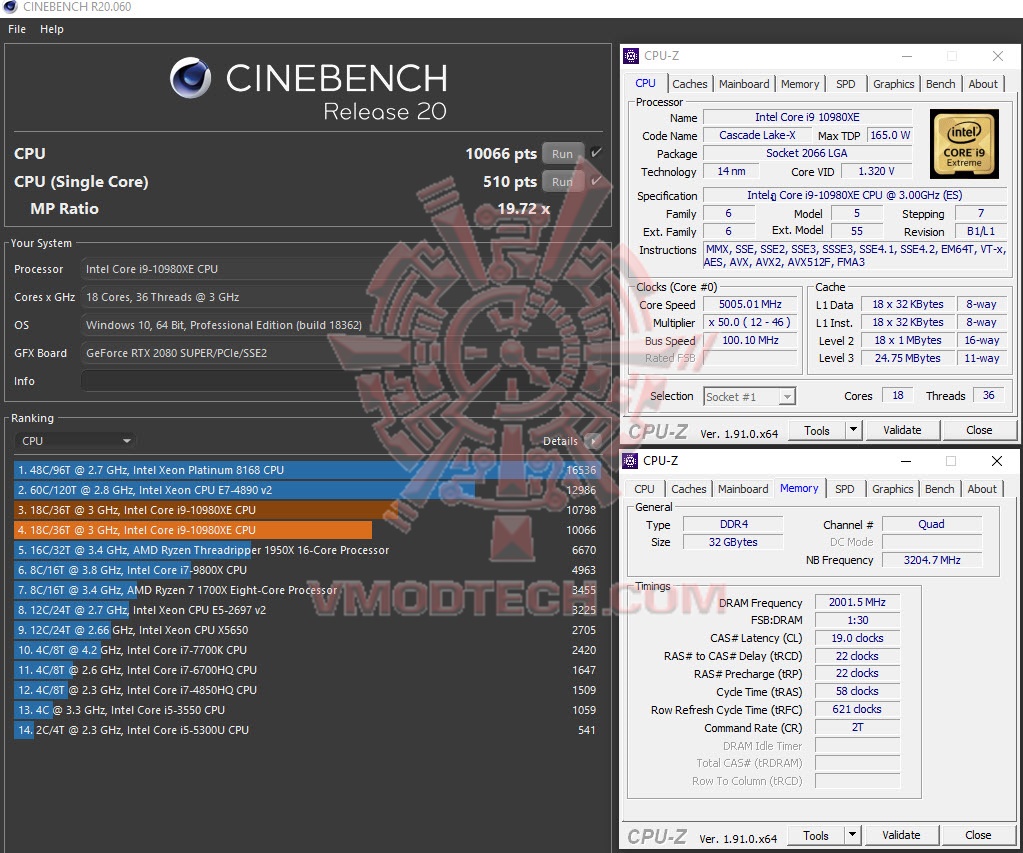The image size is (1023, 853).
Task: Maximize the lower CPU-Z window
Action: pos(951,461)
